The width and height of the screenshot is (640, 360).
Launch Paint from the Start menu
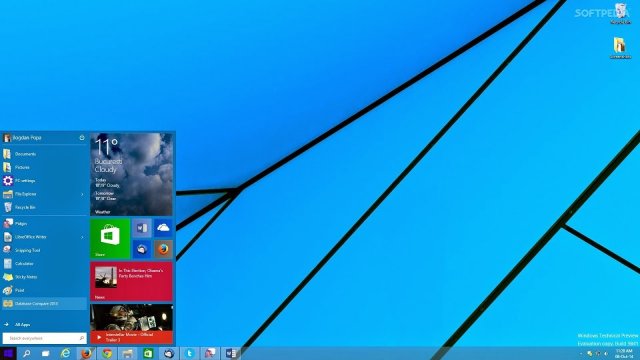pyautogui.click(x=44, y=290)
